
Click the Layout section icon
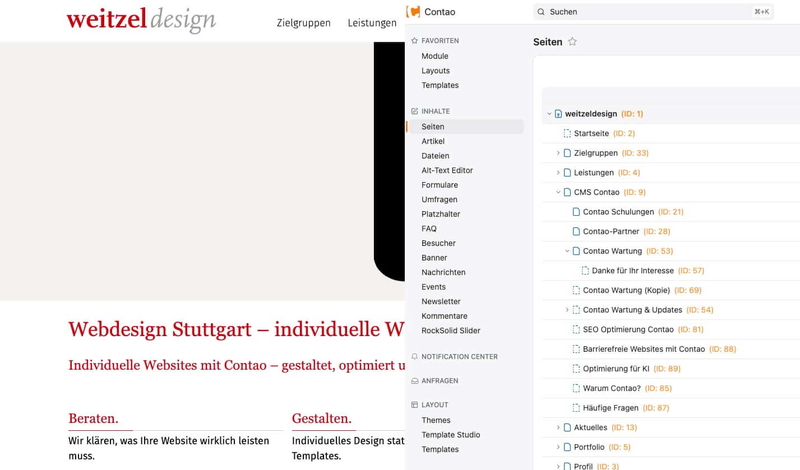[414, 405]
